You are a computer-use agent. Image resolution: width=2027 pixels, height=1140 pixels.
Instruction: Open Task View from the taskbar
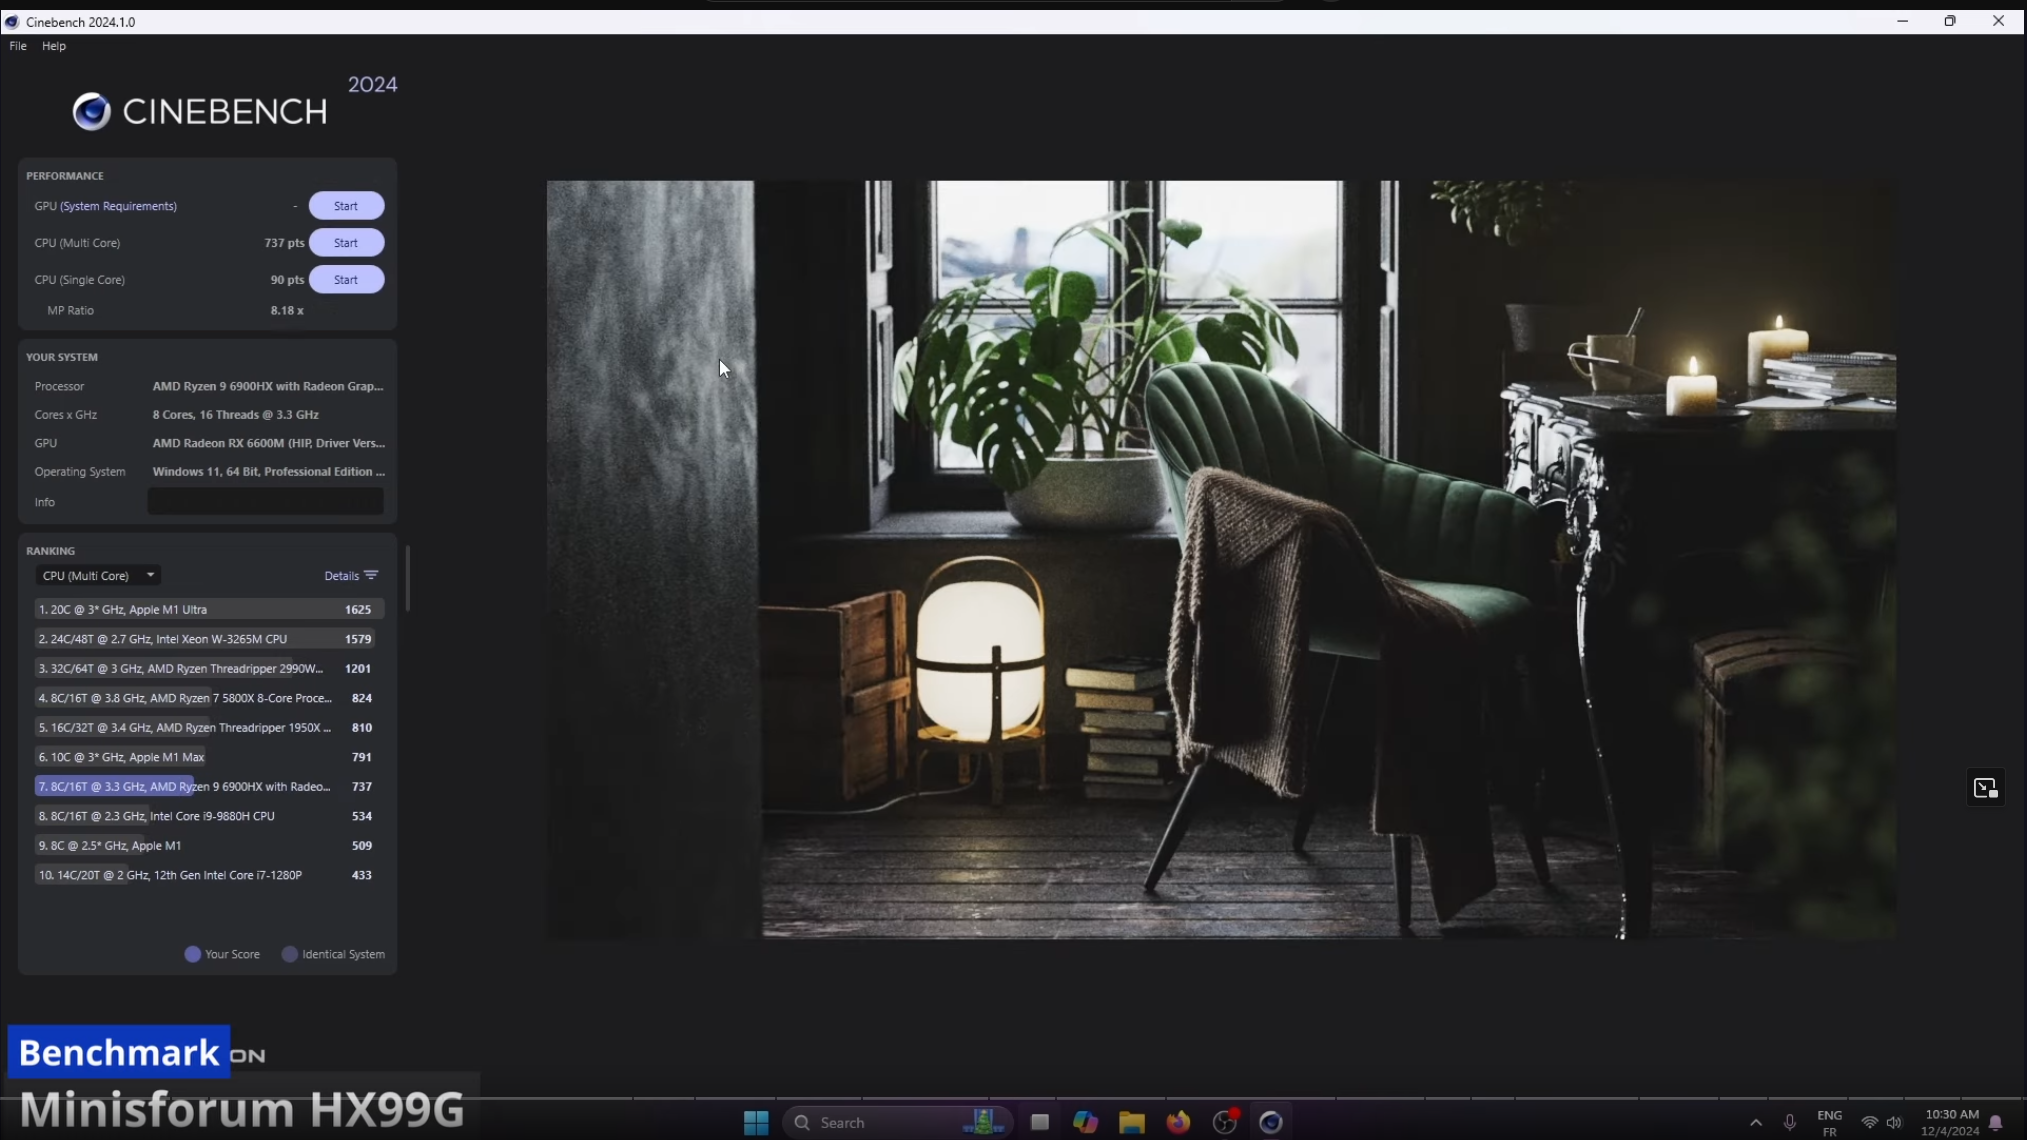pos(1040,1122)
